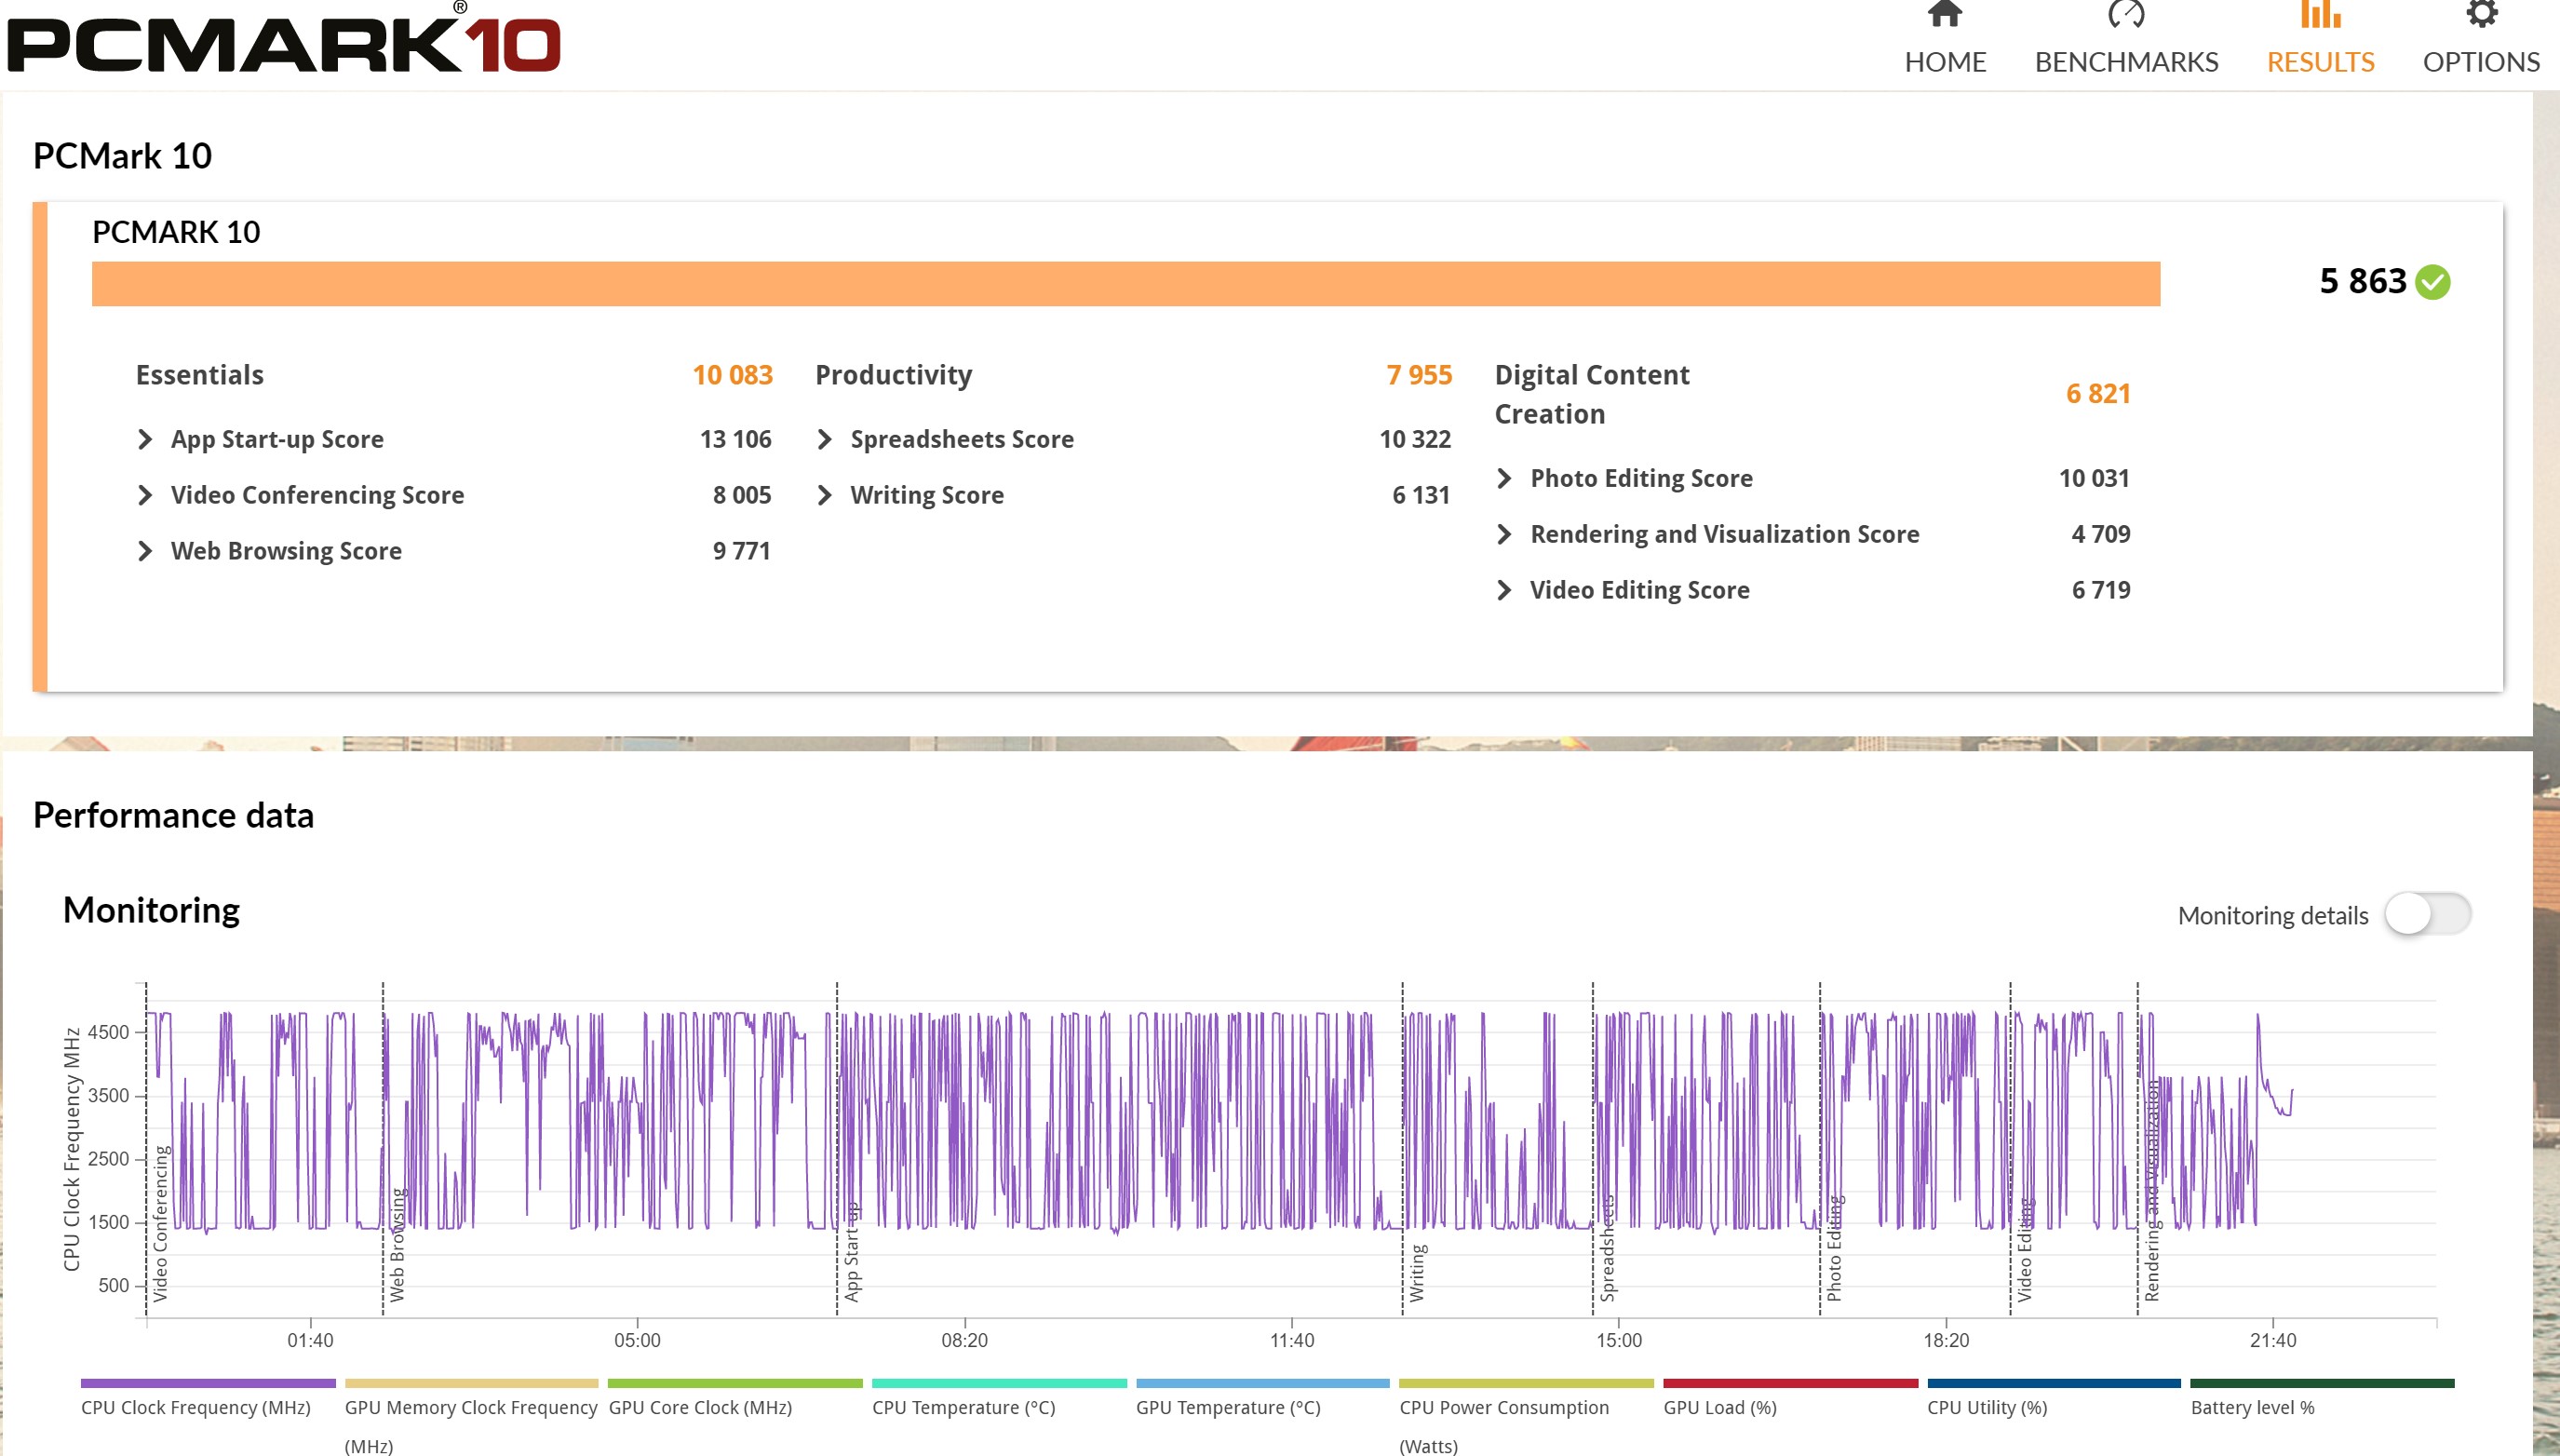The height and width of the screenshot is (1456, 2560).
Task: Click the purple CPU Clock Frequency legend
Action: [207, 1384]
